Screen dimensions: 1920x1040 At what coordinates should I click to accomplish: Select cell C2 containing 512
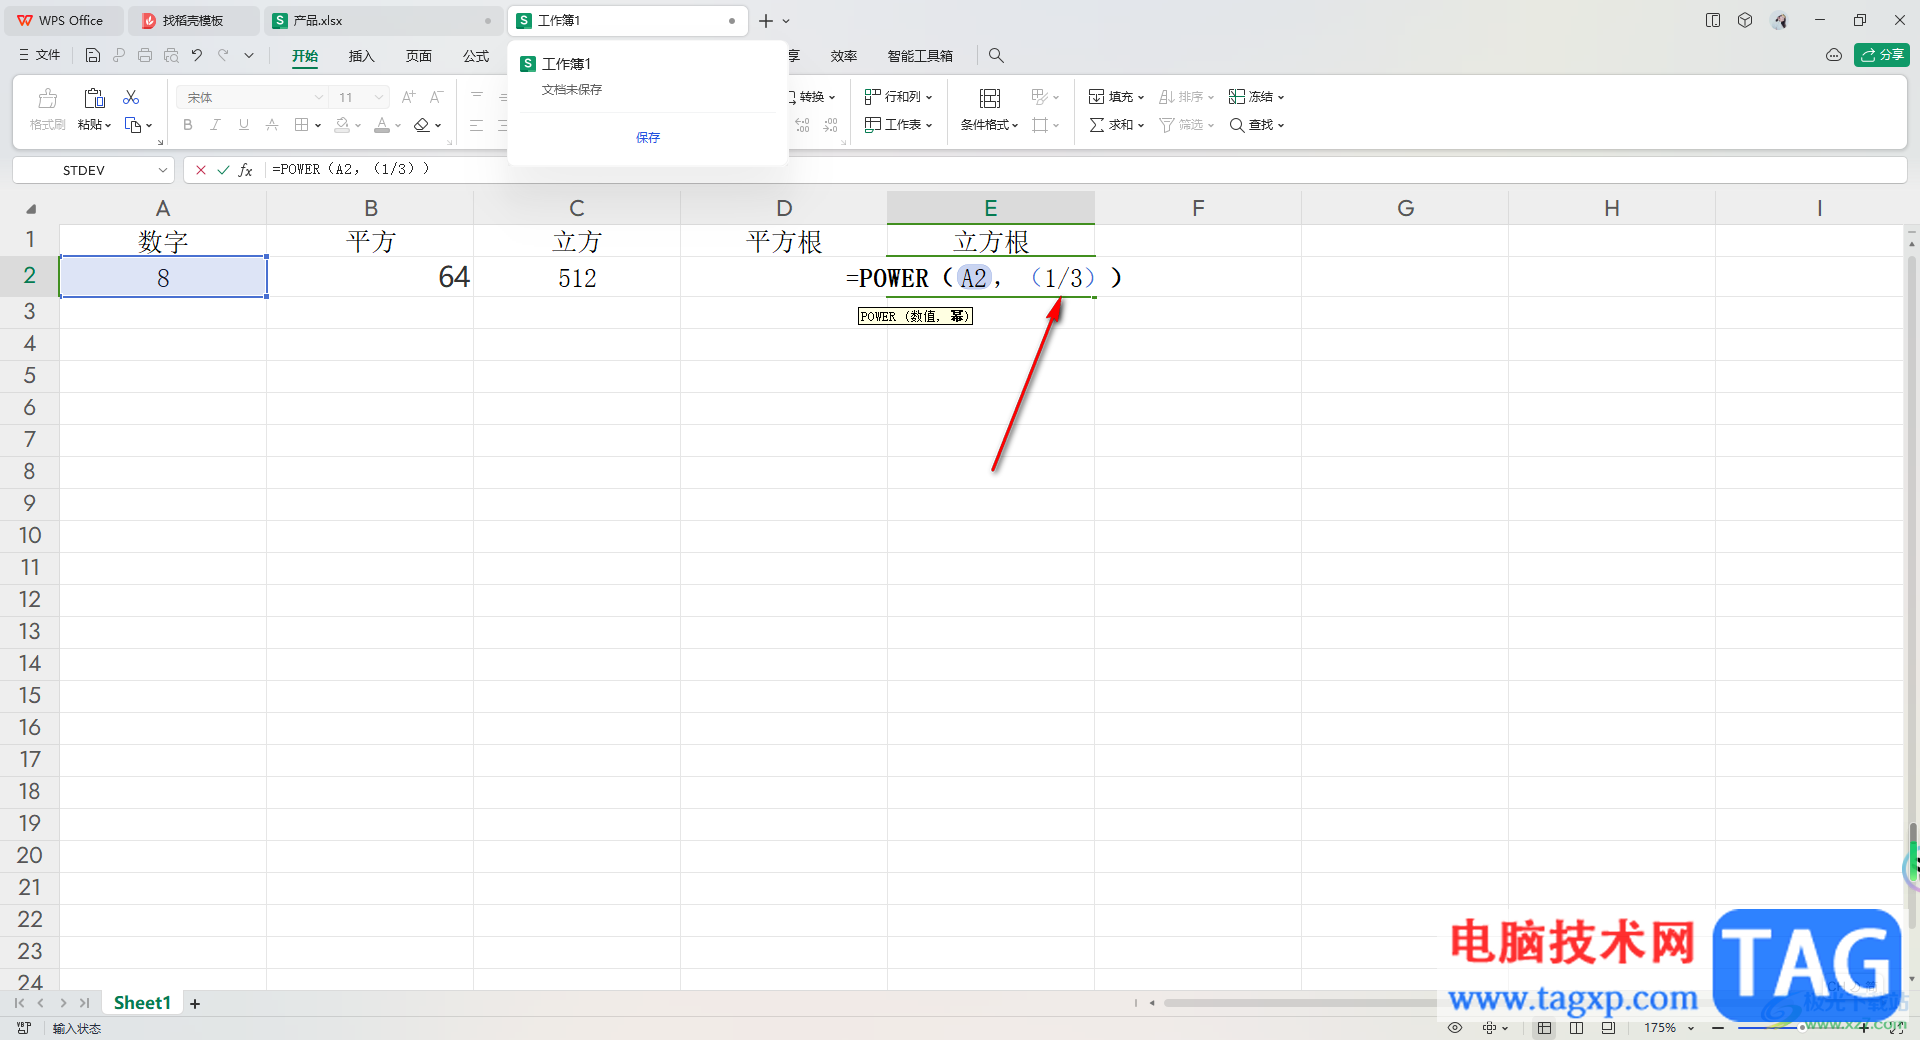pos(577,277)
